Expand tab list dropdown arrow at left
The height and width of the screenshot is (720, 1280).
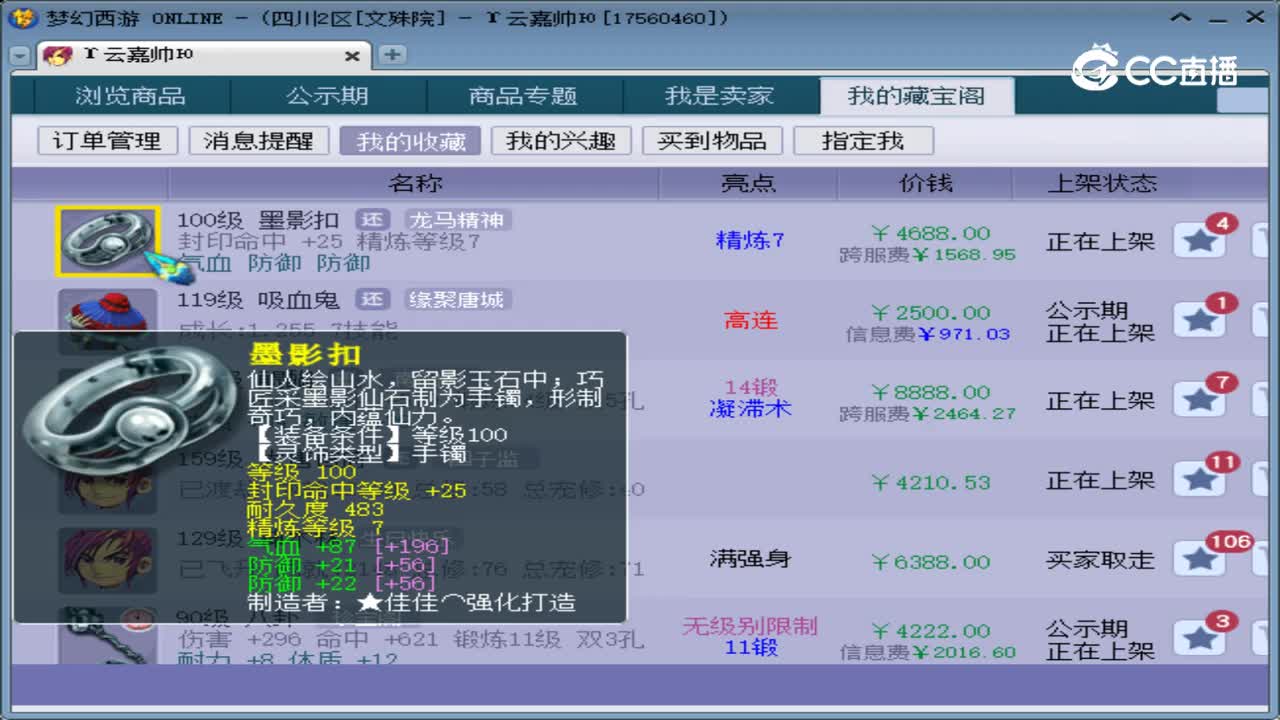coord(19,56)
